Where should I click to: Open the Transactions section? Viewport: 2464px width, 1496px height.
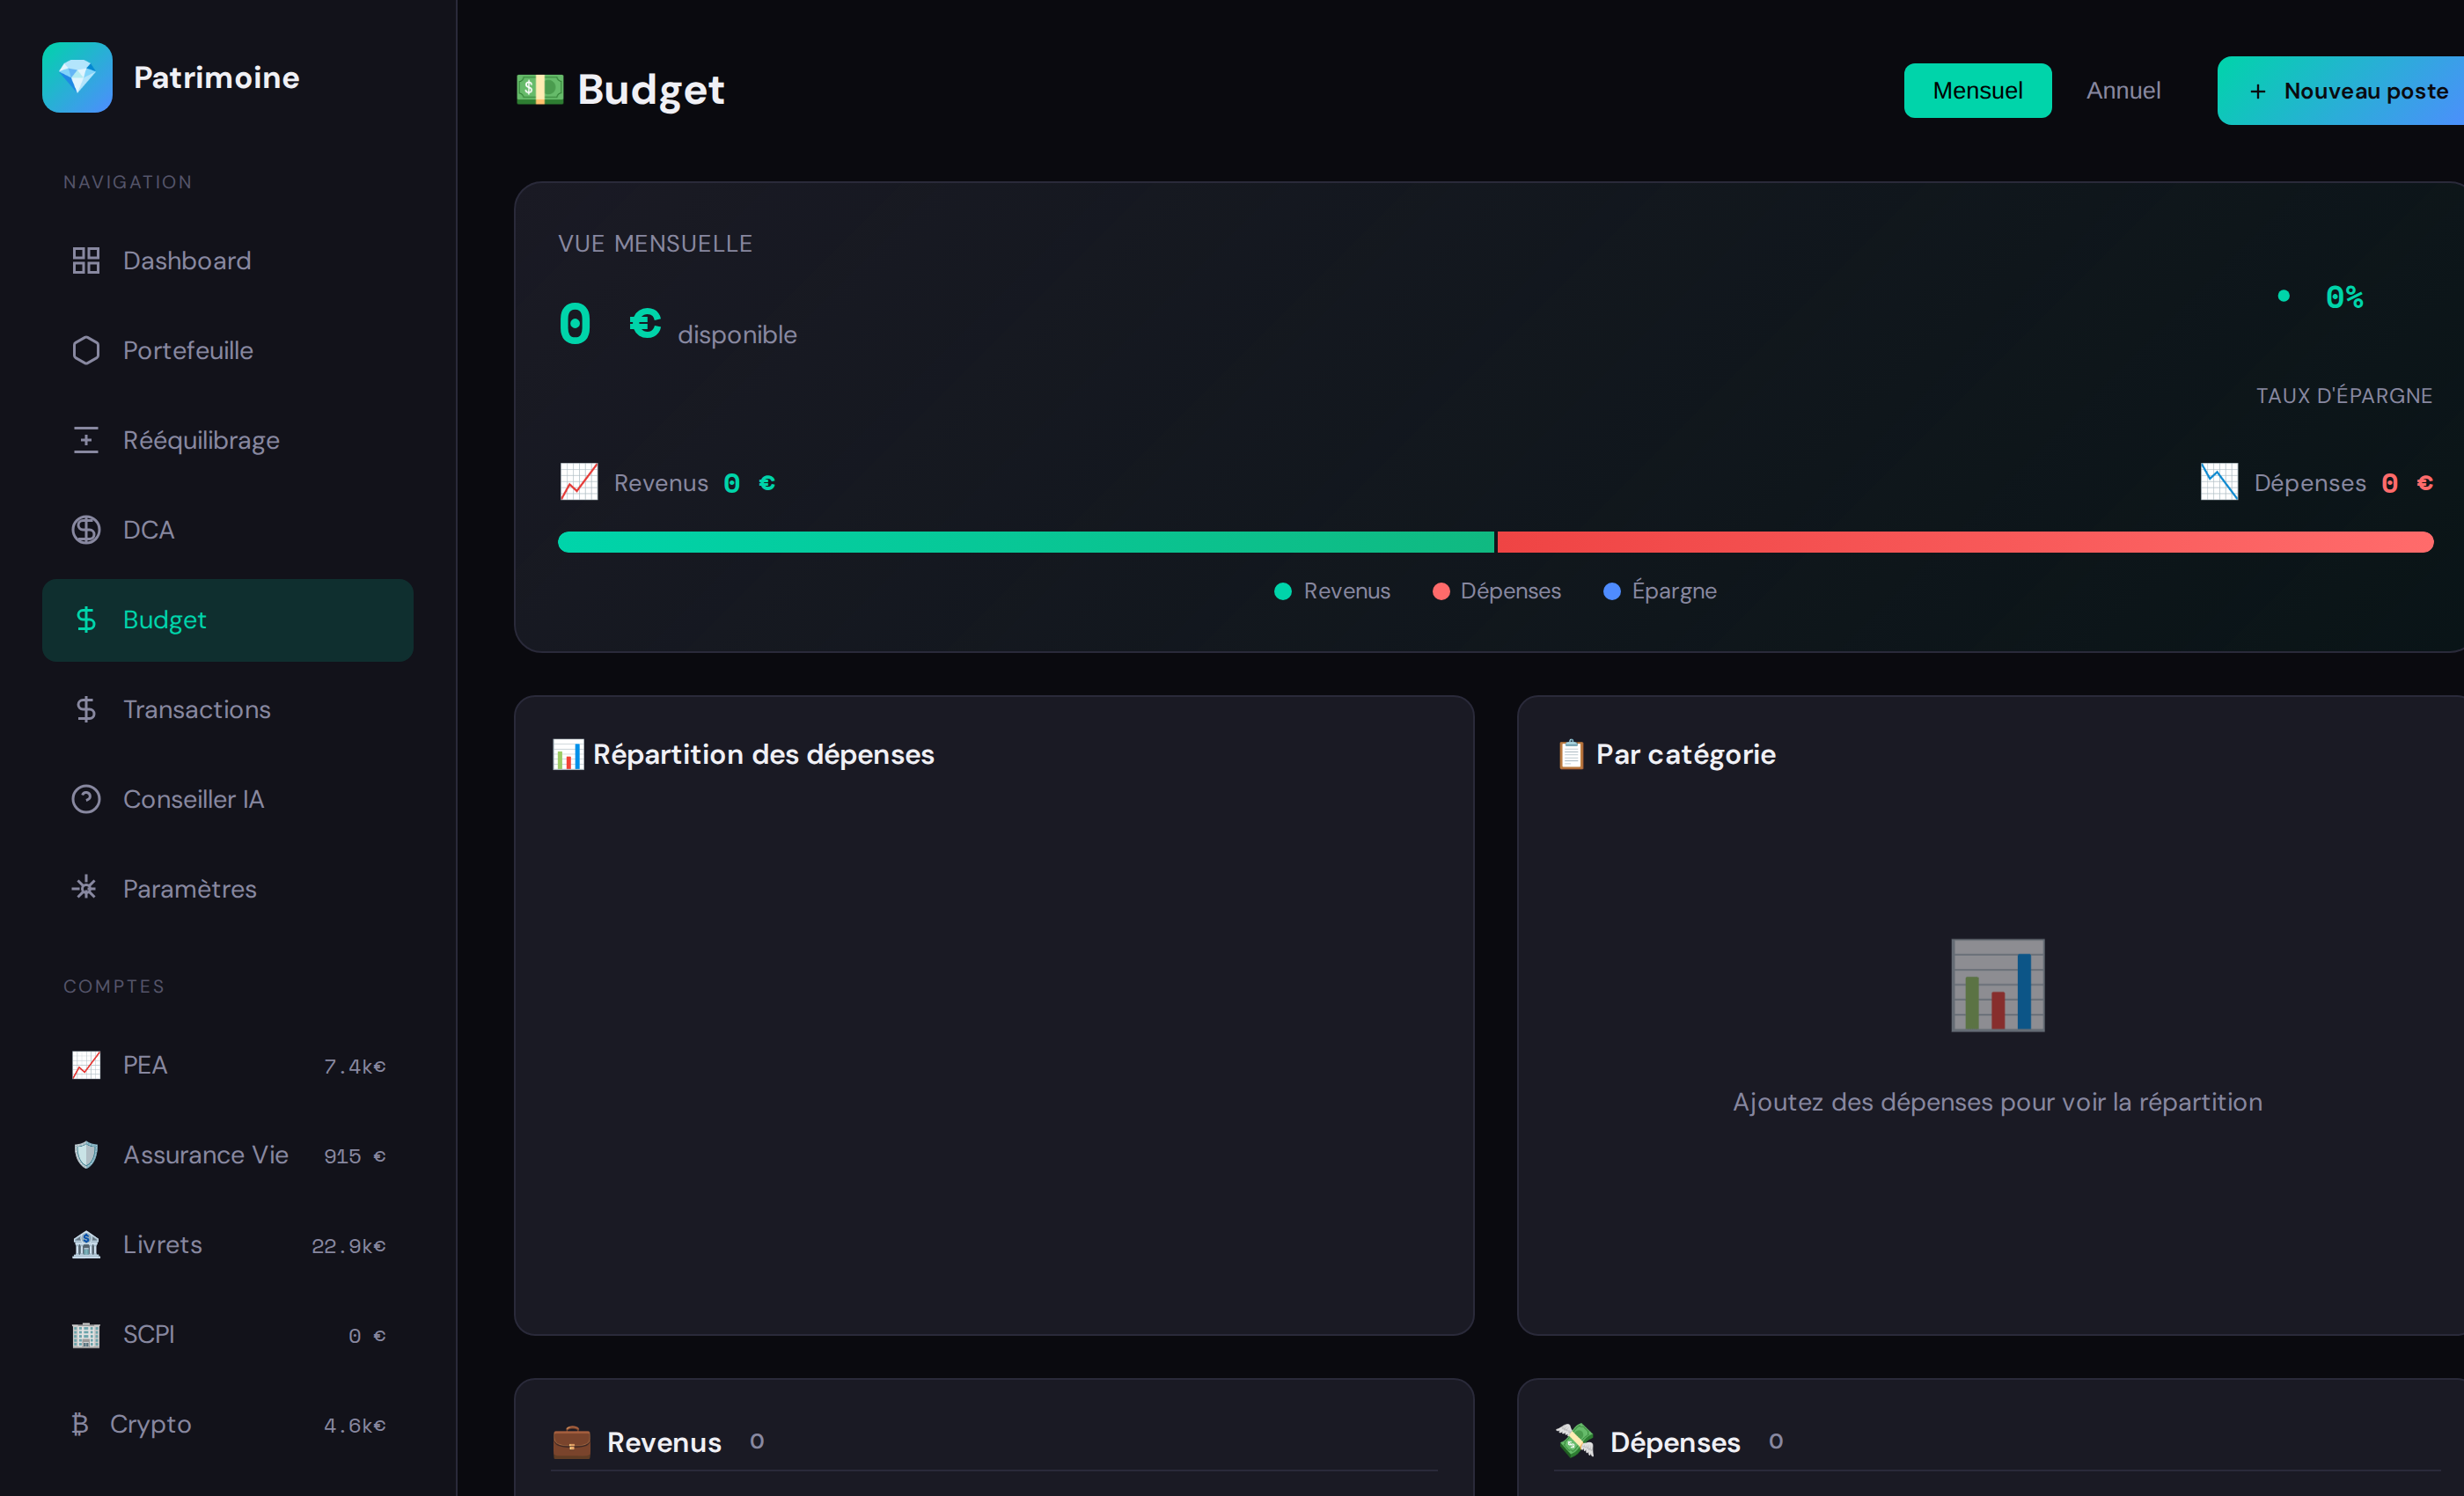pyautogui.click(x=197, y=709)
